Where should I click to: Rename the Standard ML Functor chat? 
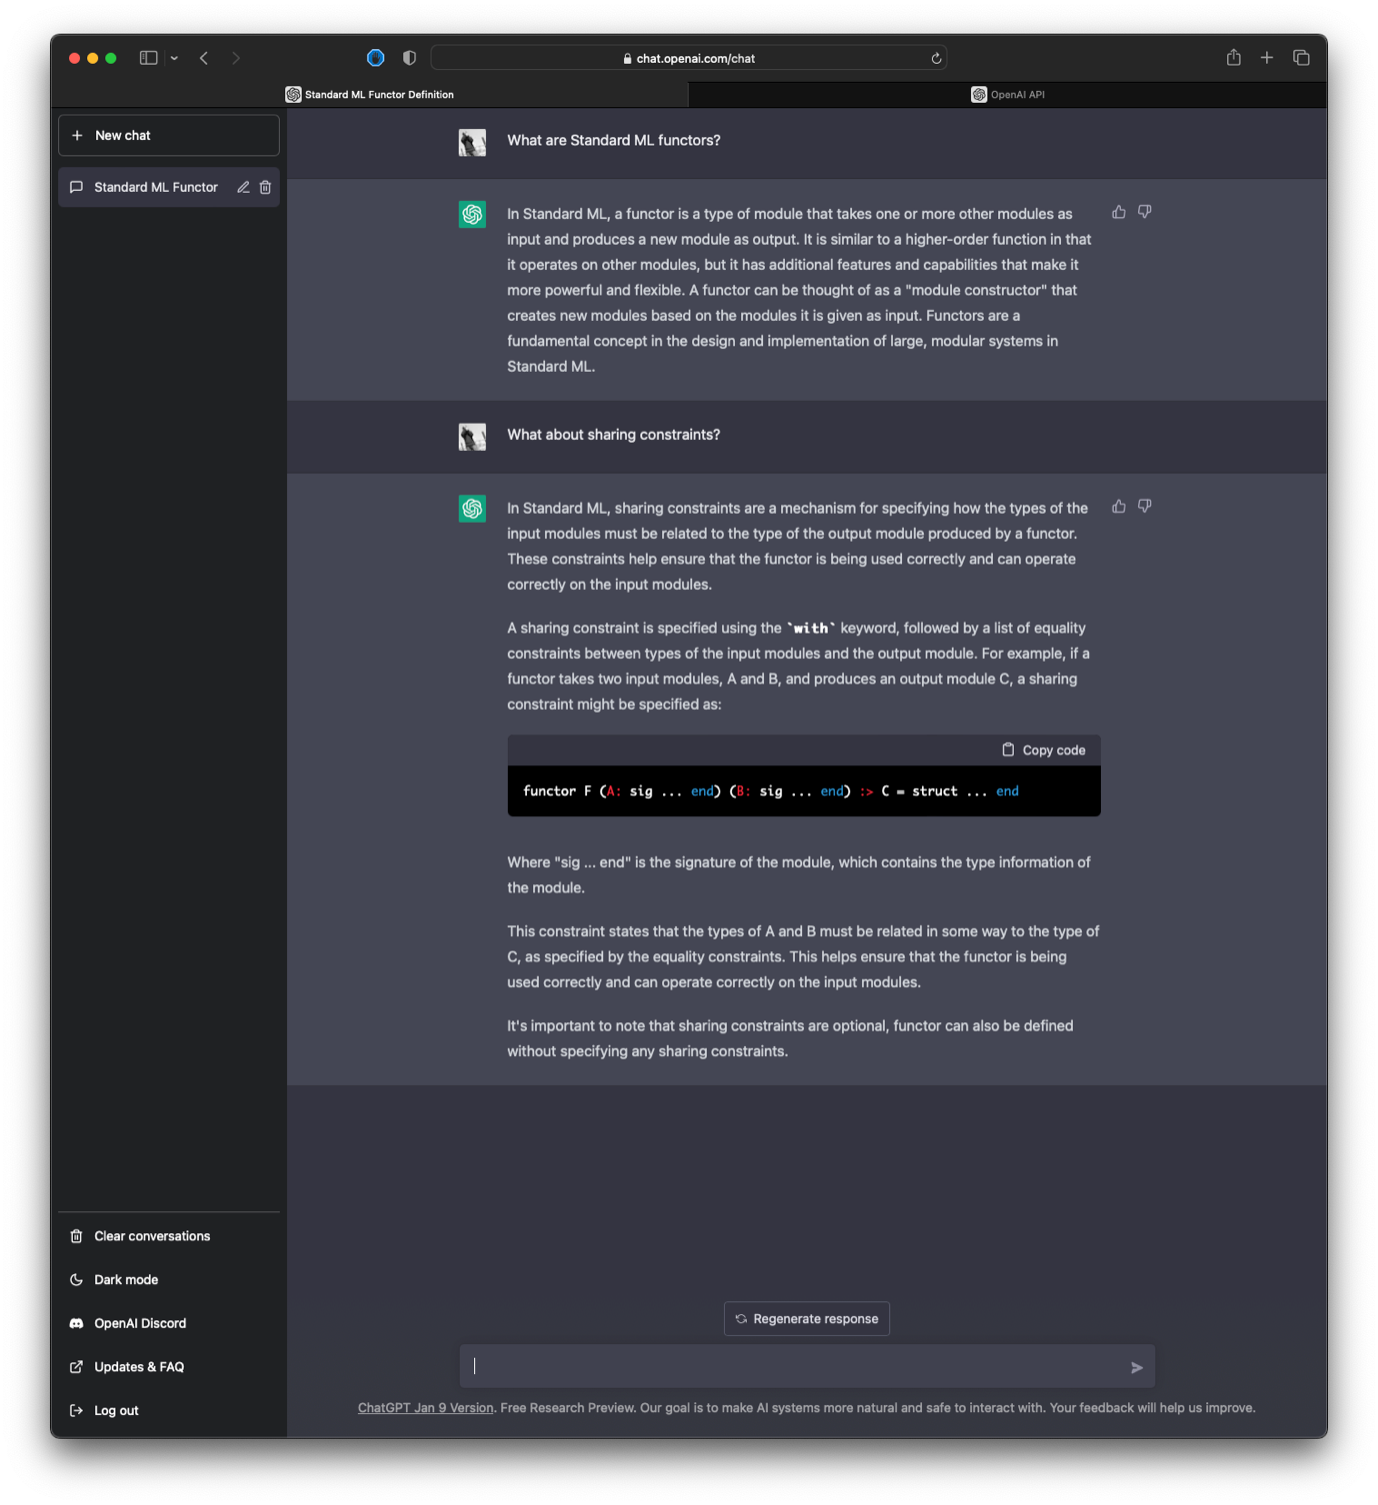tap(243, 187)
